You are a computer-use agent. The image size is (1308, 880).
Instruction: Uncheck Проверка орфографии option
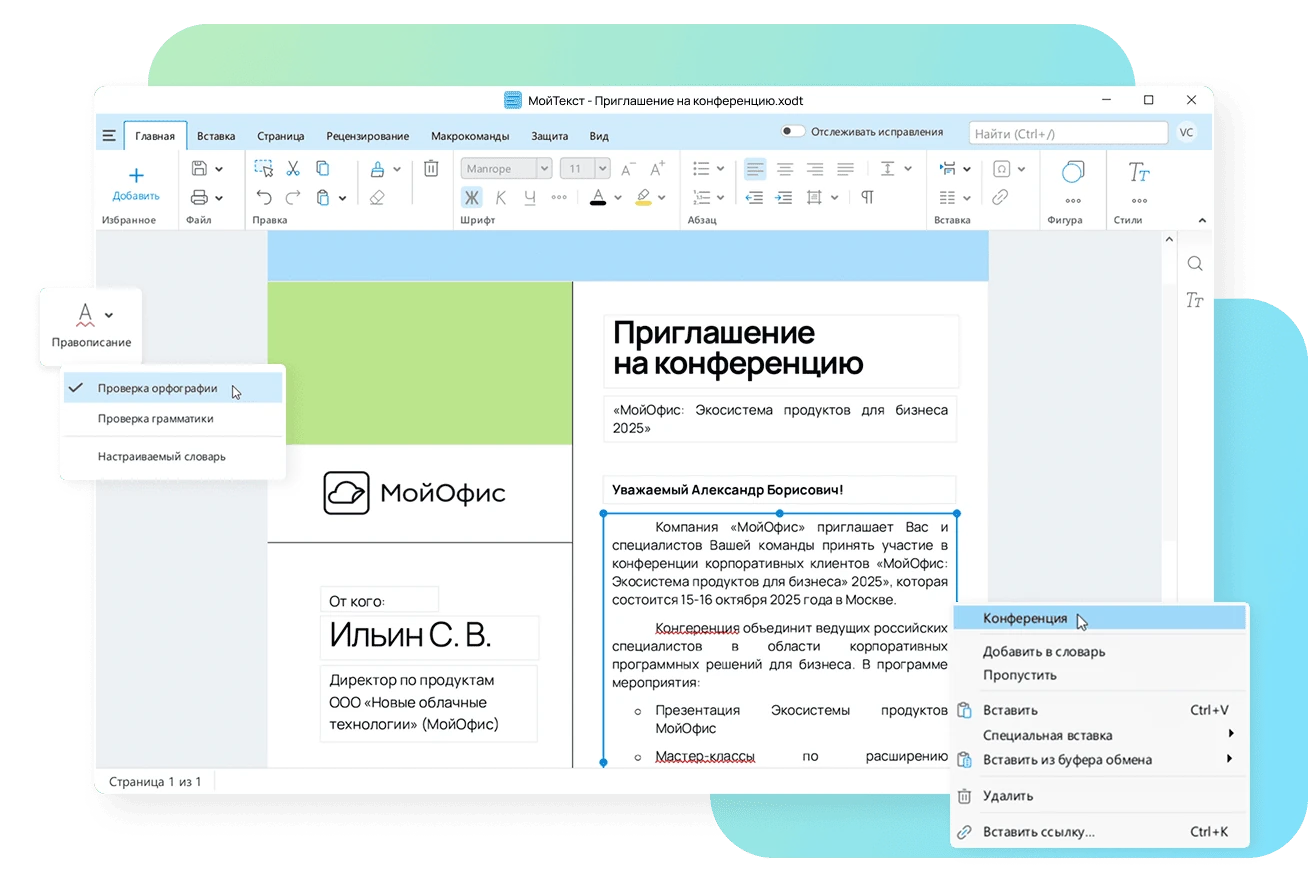pyautogui.click(x=172, y=389)
